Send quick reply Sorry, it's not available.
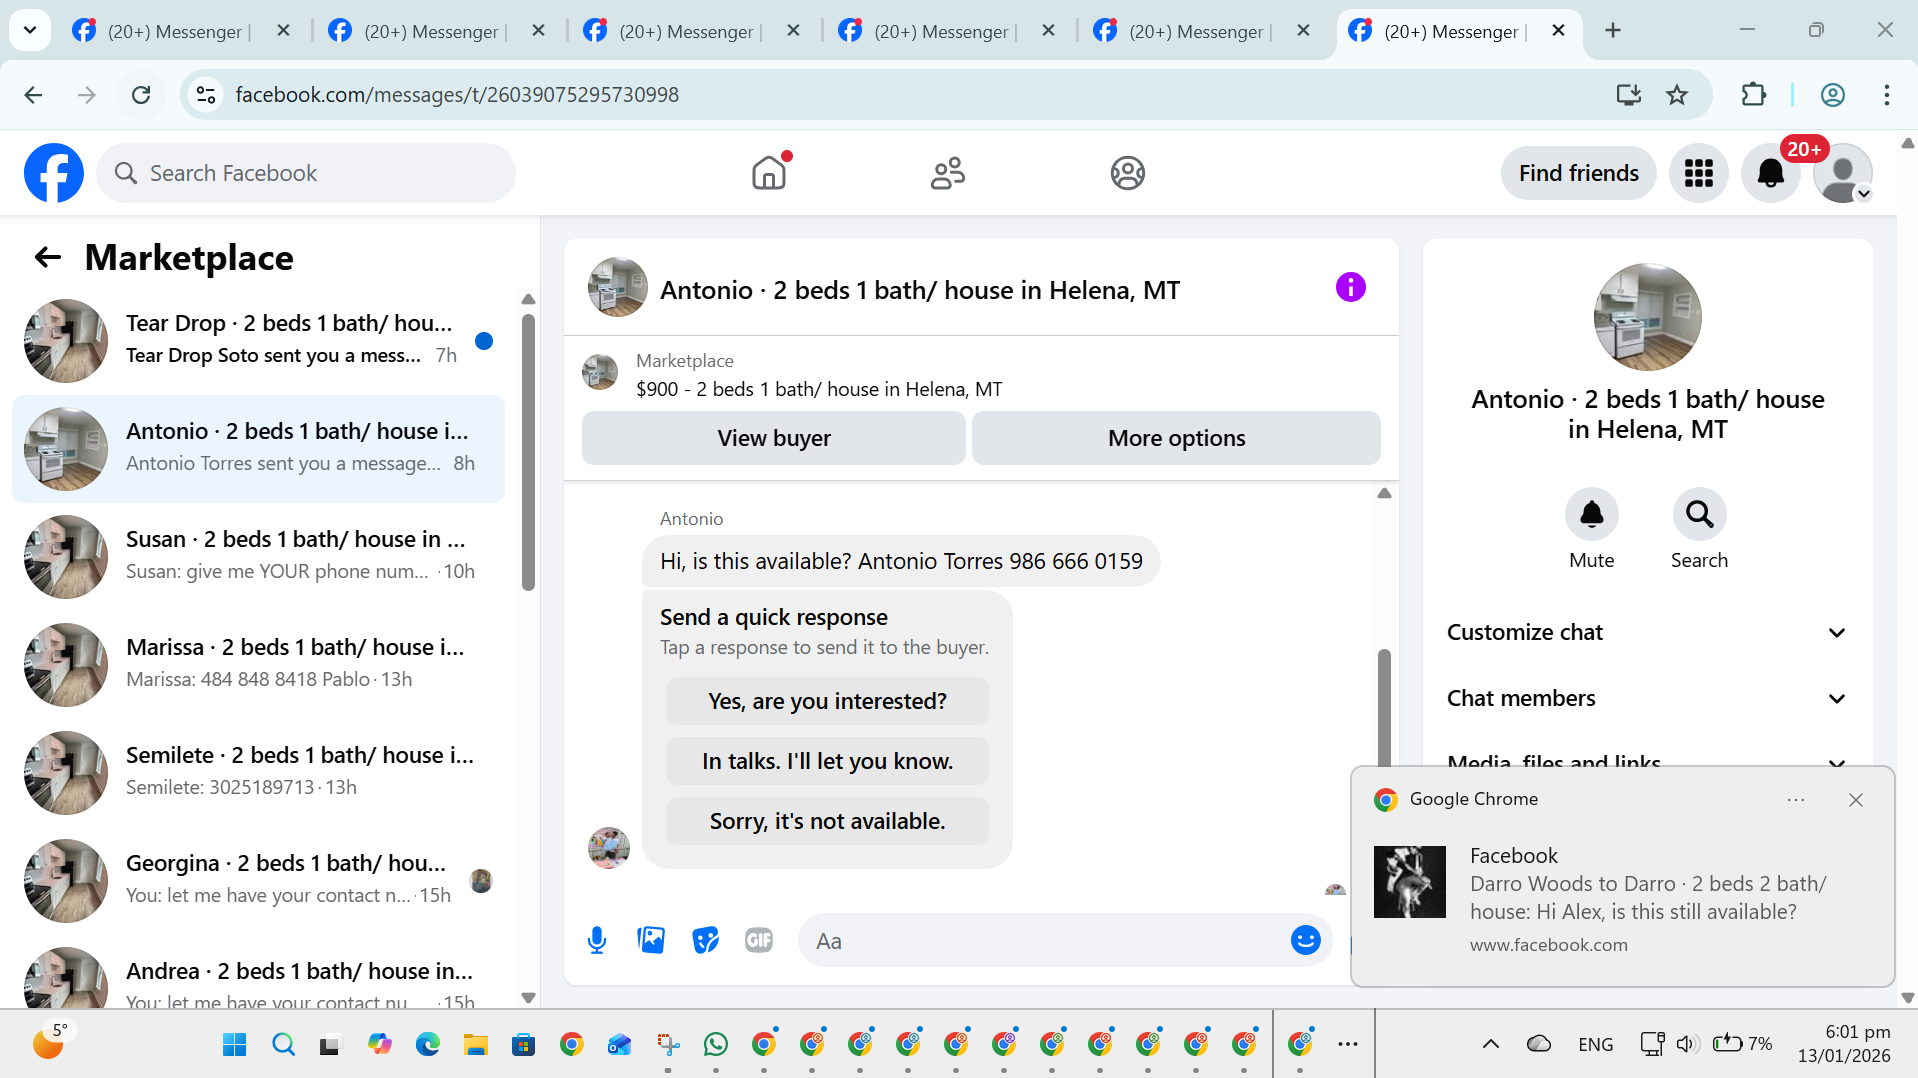Viewport: 1918px width, 1078px height. coord(827,821)
